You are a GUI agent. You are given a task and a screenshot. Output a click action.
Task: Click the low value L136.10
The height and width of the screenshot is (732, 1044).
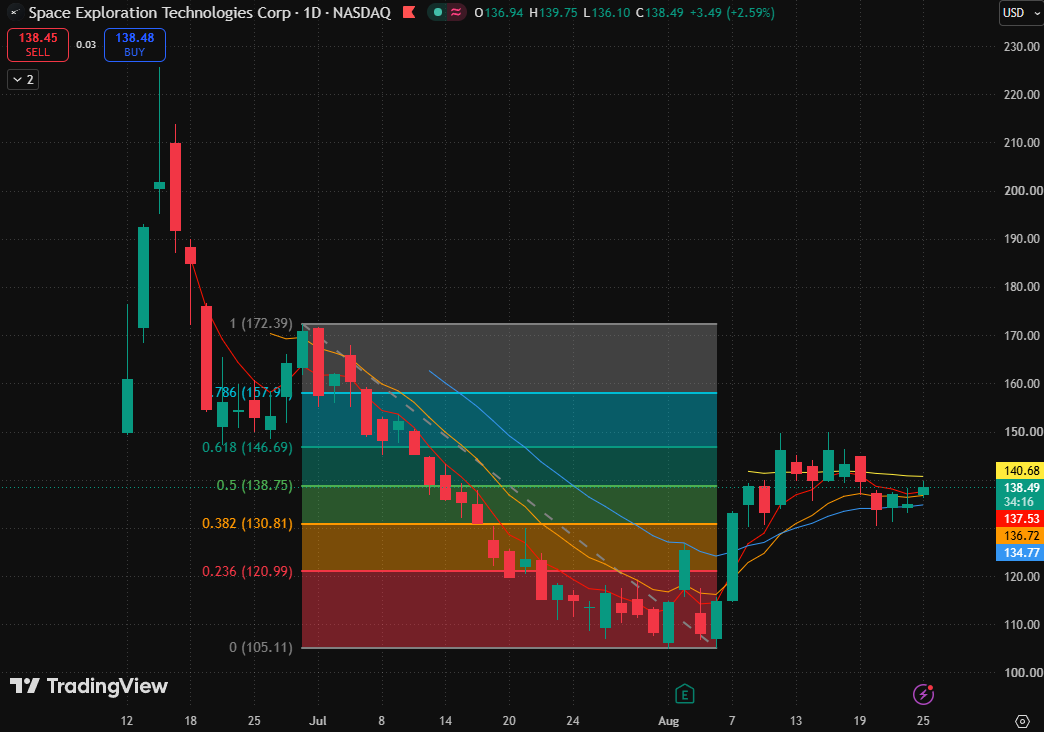click(607, 13)
